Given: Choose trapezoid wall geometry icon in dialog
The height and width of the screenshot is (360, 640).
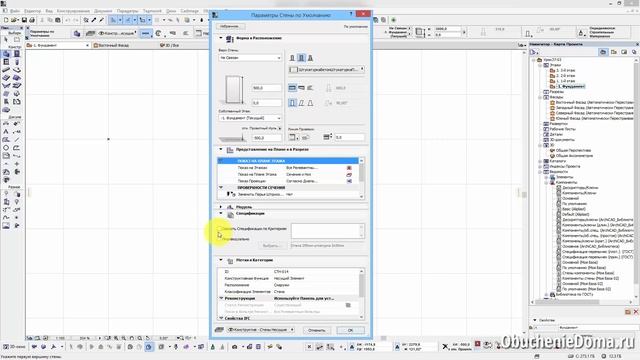Looking at the screenshot, I should [301, 88].
